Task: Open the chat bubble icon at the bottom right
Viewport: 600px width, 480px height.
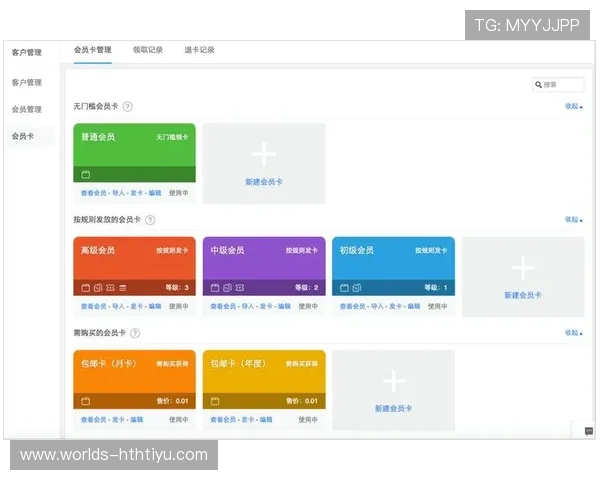Action: point(589,431)
